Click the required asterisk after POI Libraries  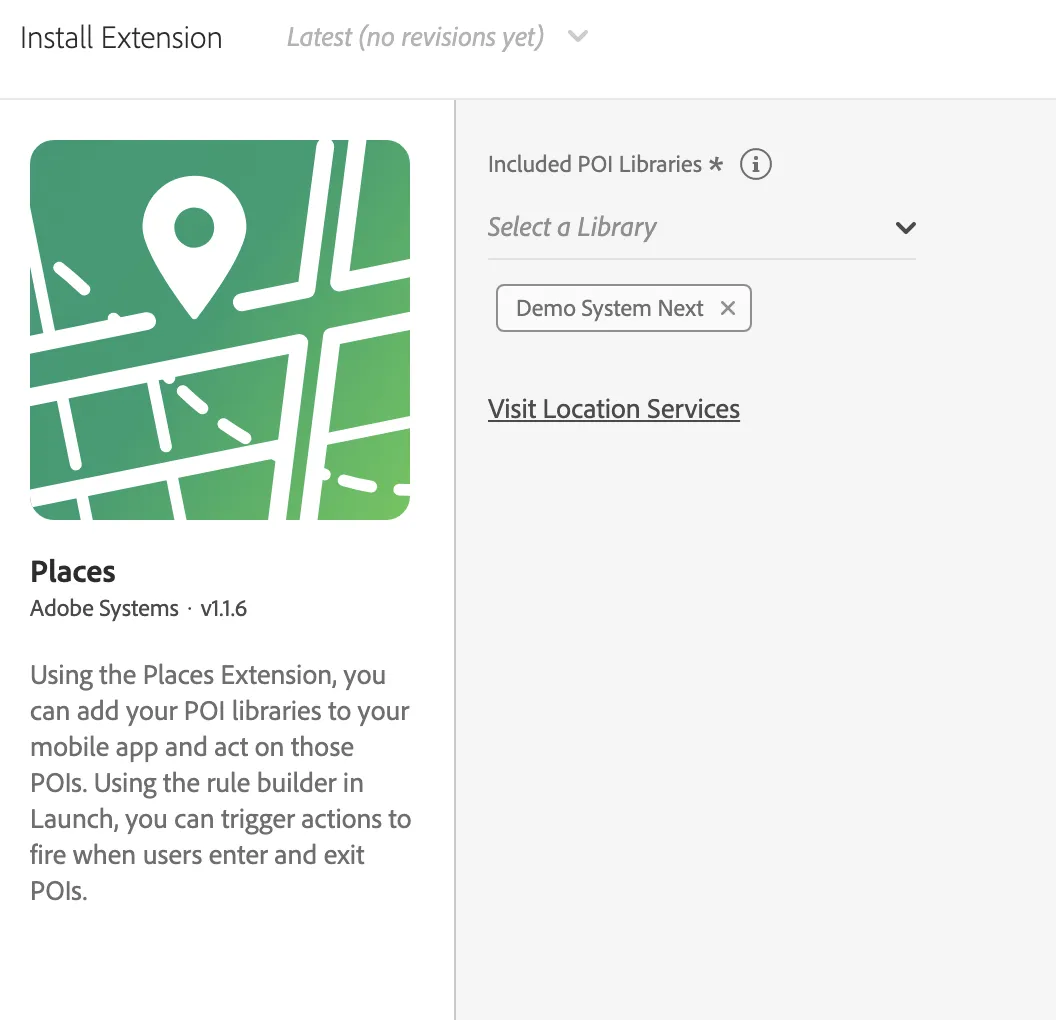pyautogui.click(x=716, y=164)
